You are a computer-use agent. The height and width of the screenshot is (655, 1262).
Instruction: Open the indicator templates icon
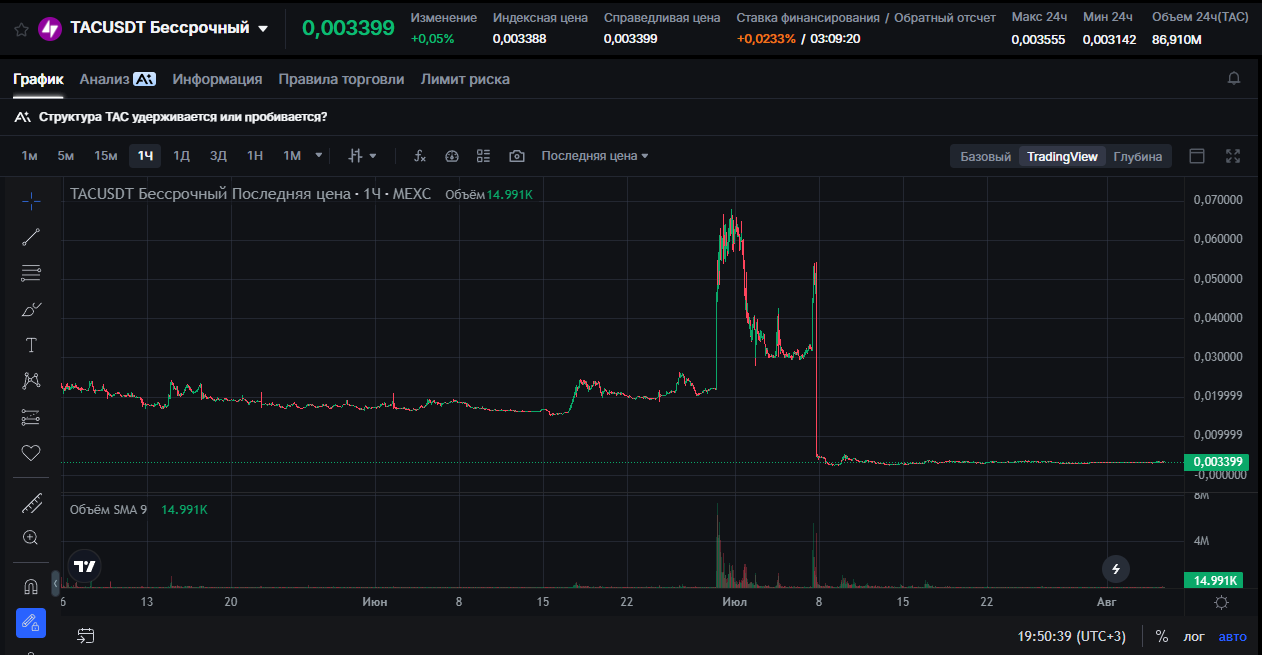click(x=484, y=156)
